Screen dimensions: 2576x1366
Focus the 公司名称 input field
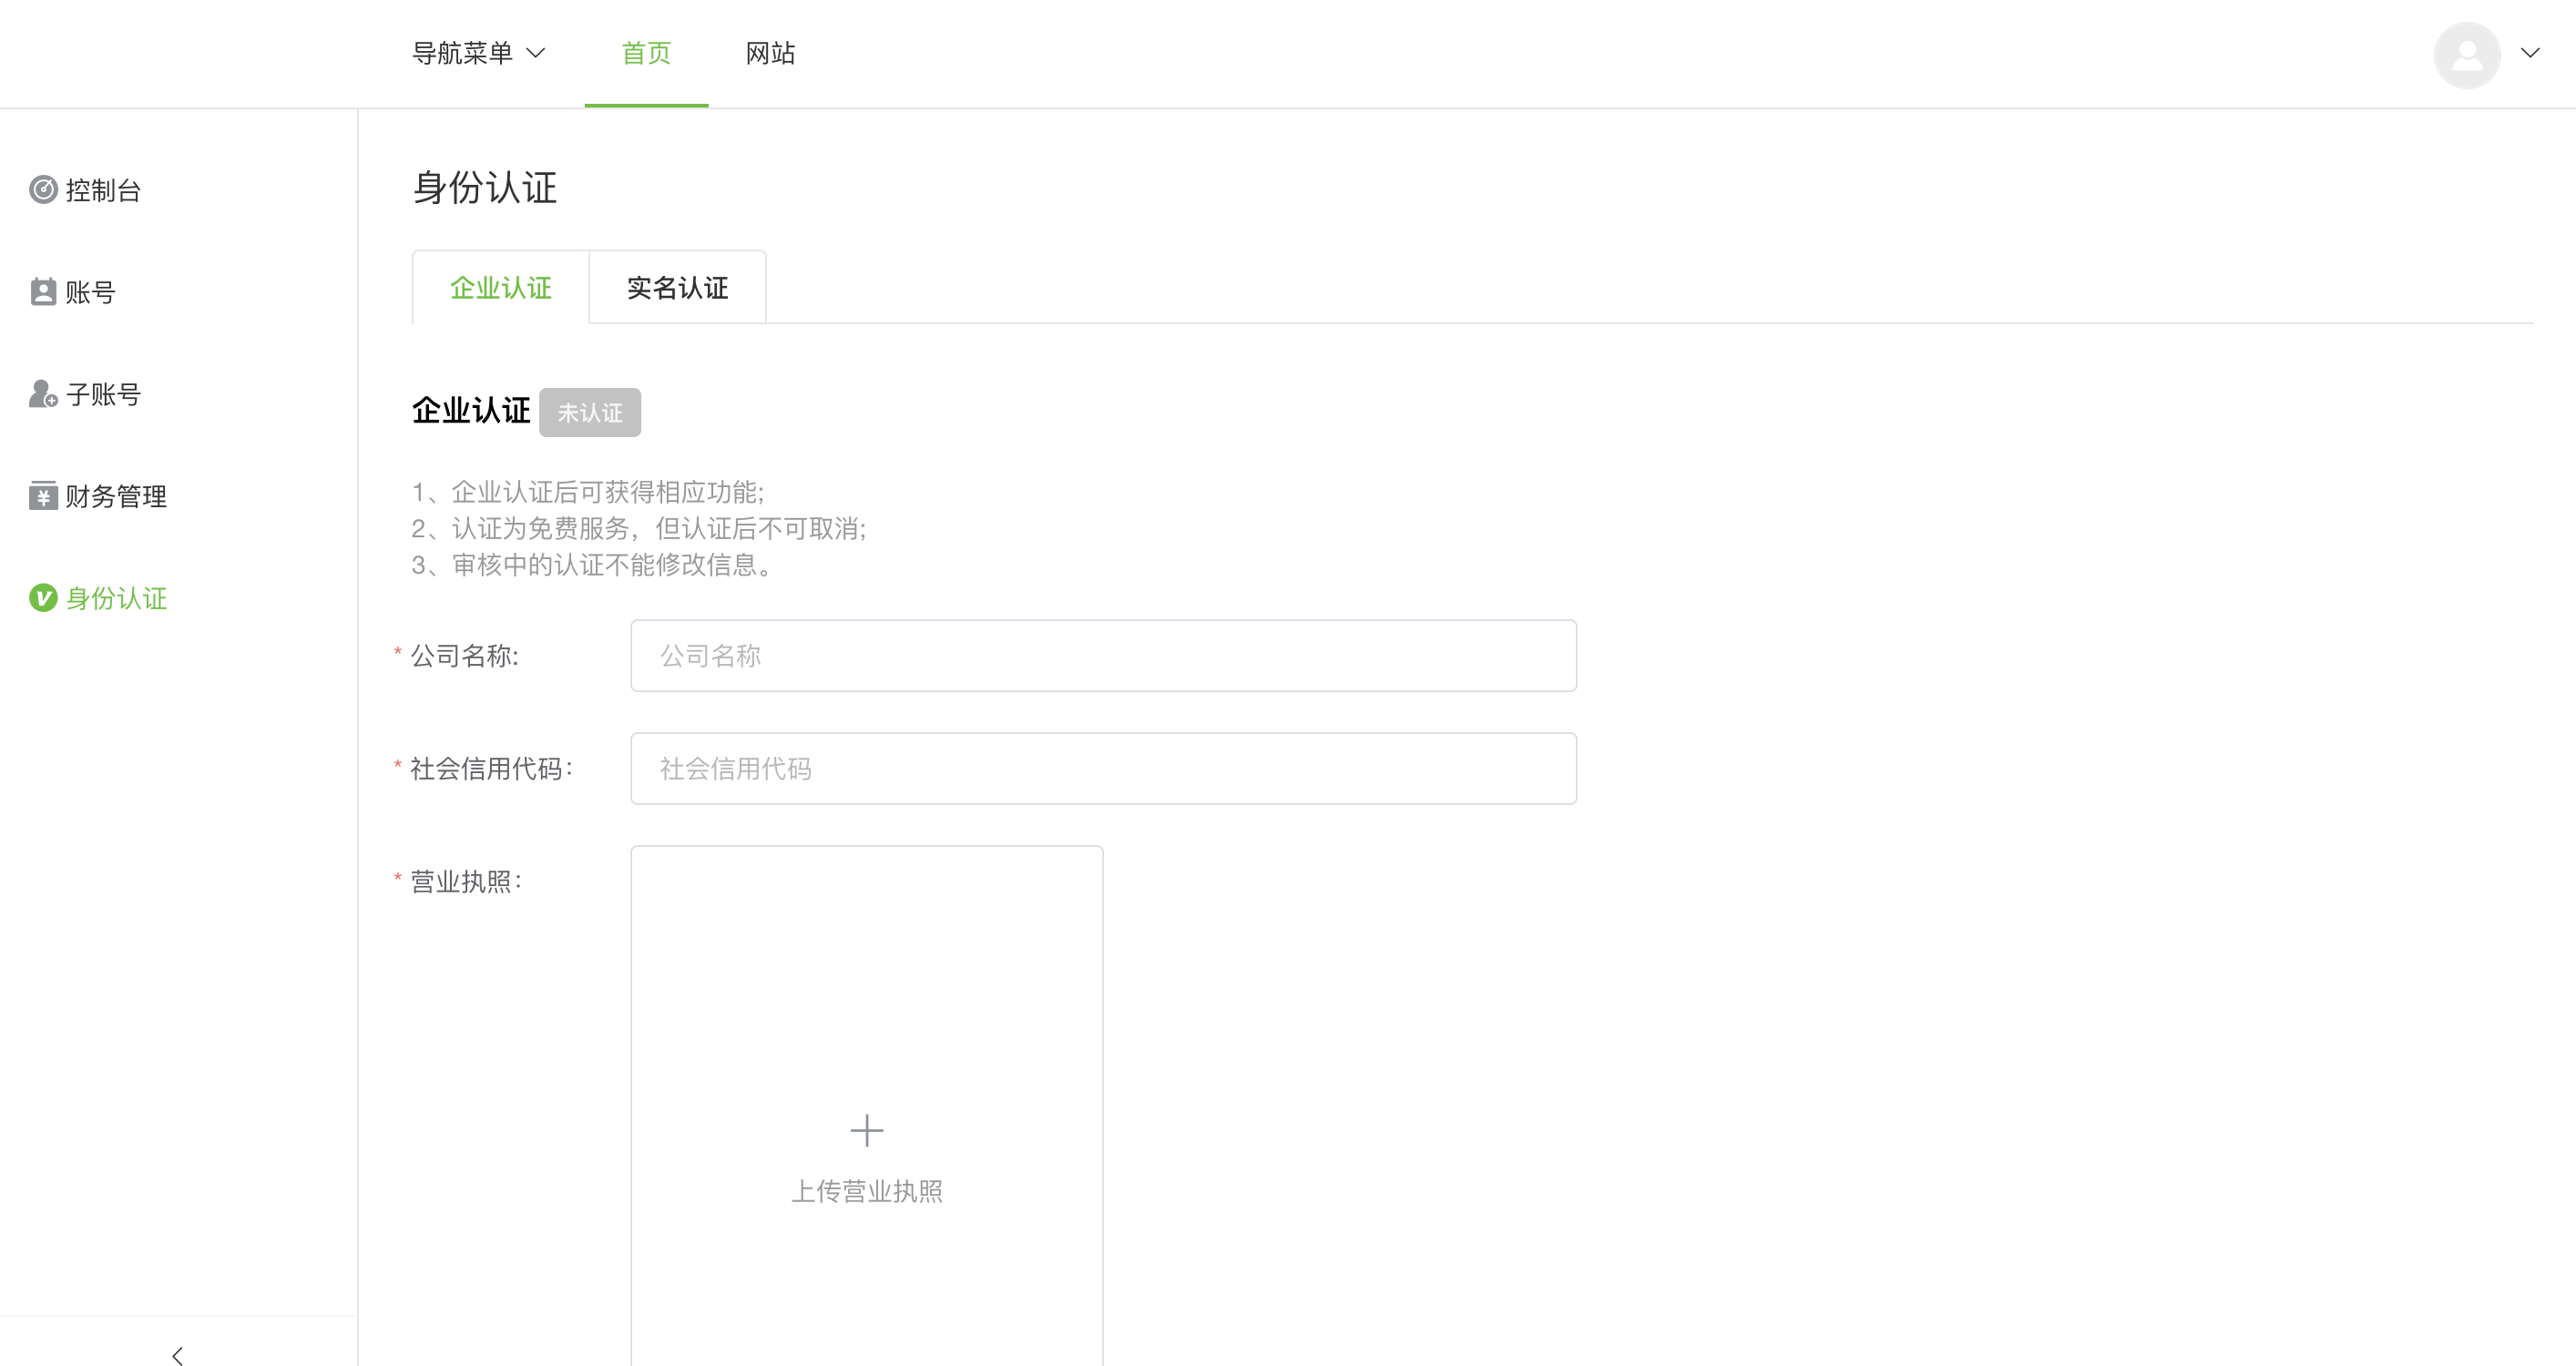point(1104,656)
